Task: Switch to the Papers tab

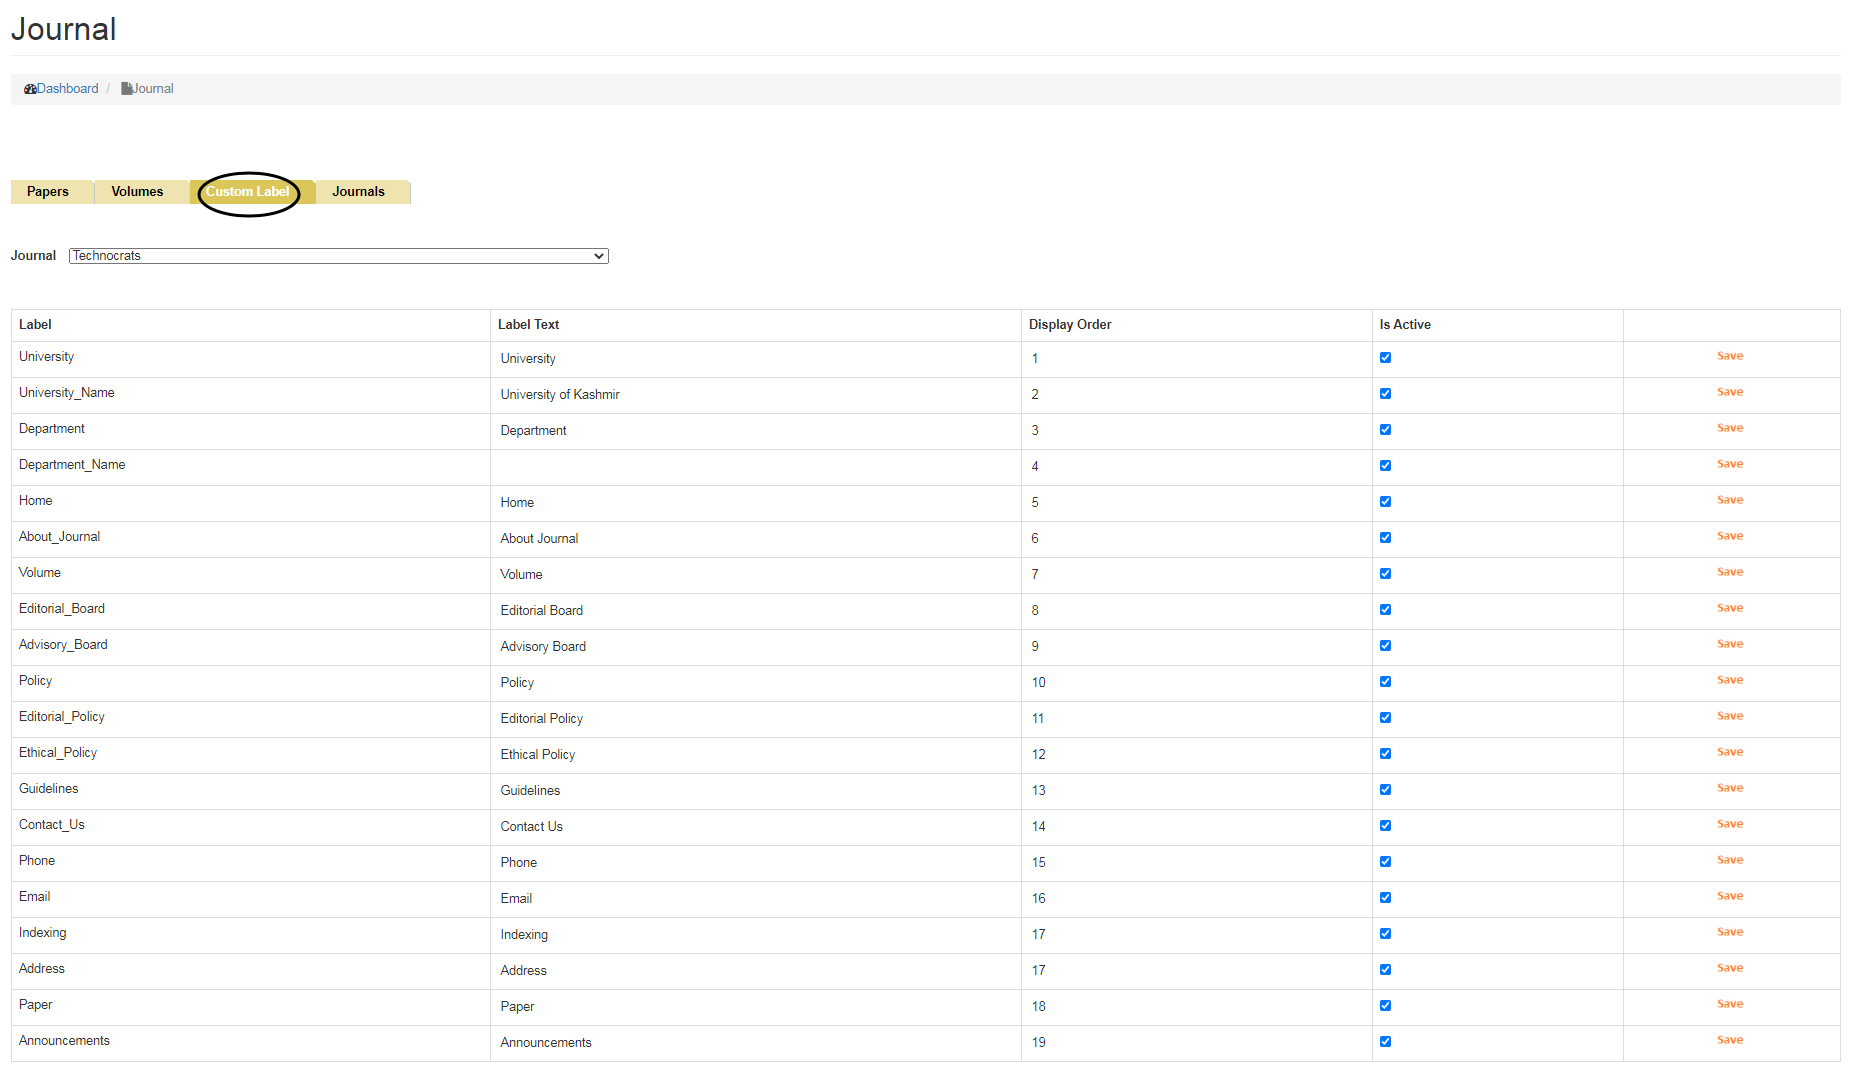Action: (48, 192)
